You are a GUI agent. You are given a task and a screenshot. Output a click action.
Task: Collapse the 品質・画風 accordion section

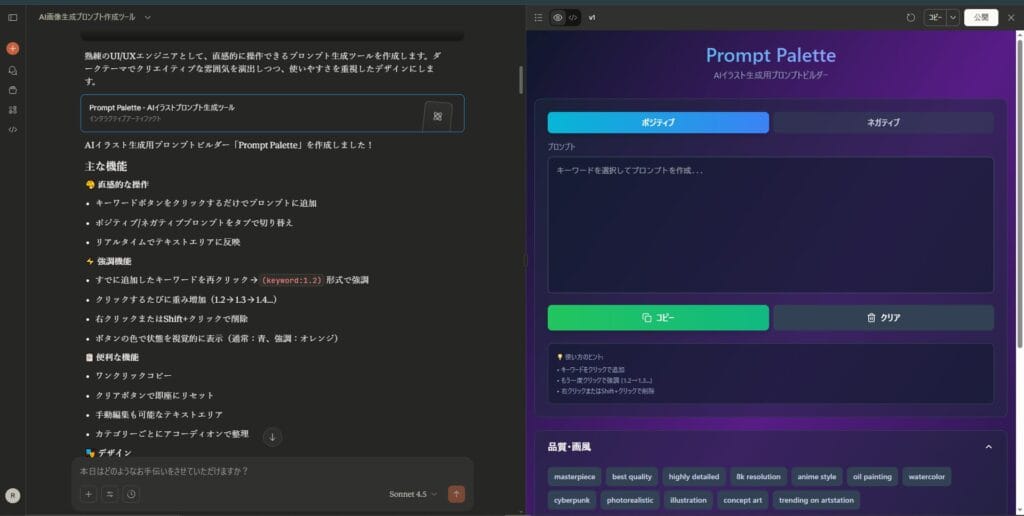(988, 447)
